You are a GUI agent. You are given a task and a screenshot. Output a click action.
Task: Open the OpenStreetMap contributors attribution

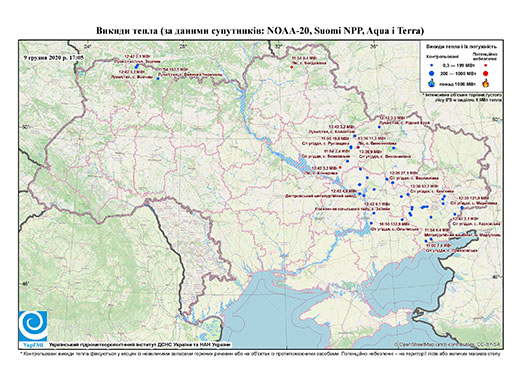pos(448,344)
